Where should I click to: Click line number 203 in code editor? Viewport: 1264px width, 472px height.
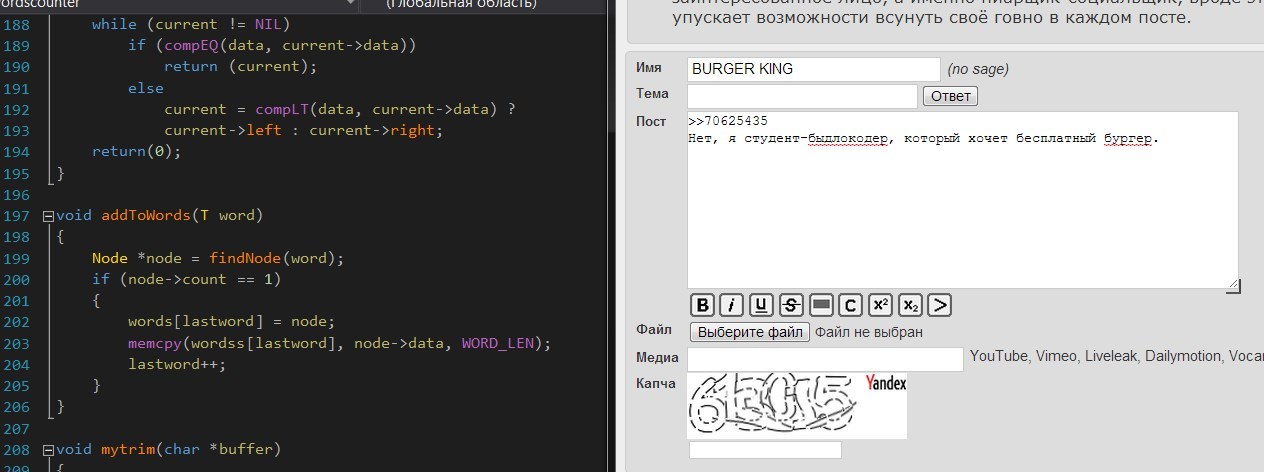pos(16,343)
